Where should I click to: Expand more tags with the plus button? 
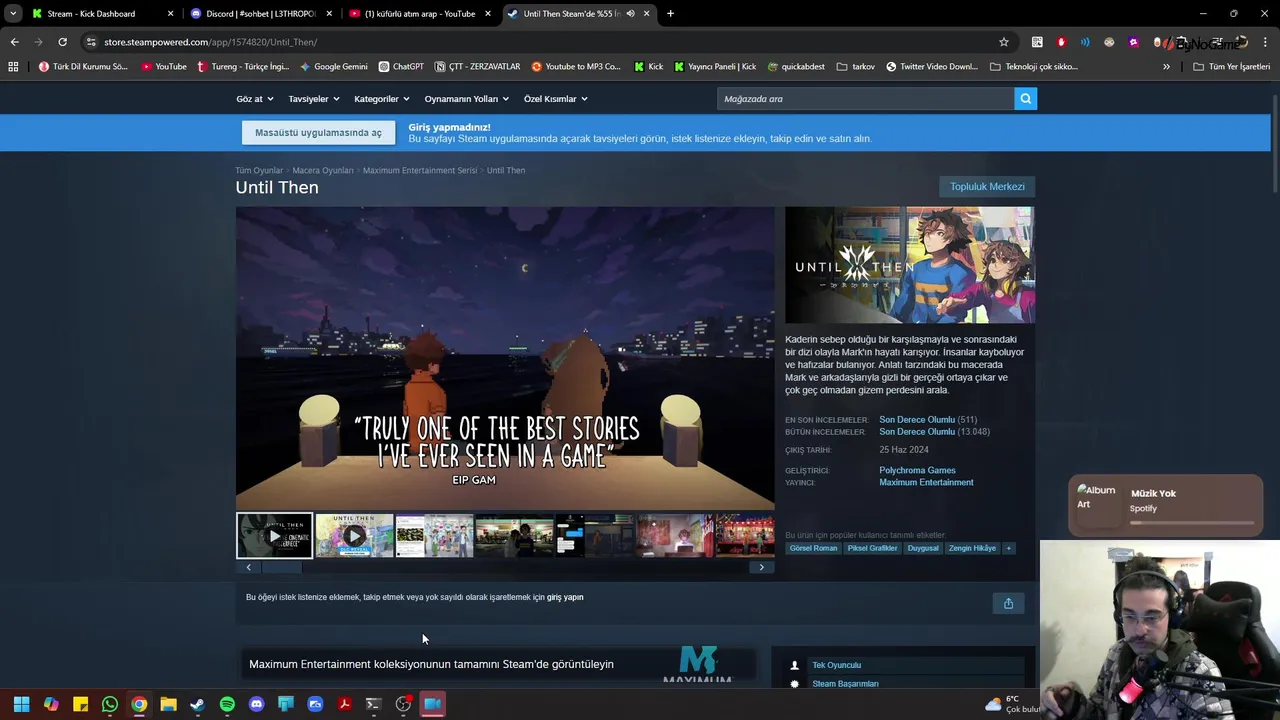1008,548
